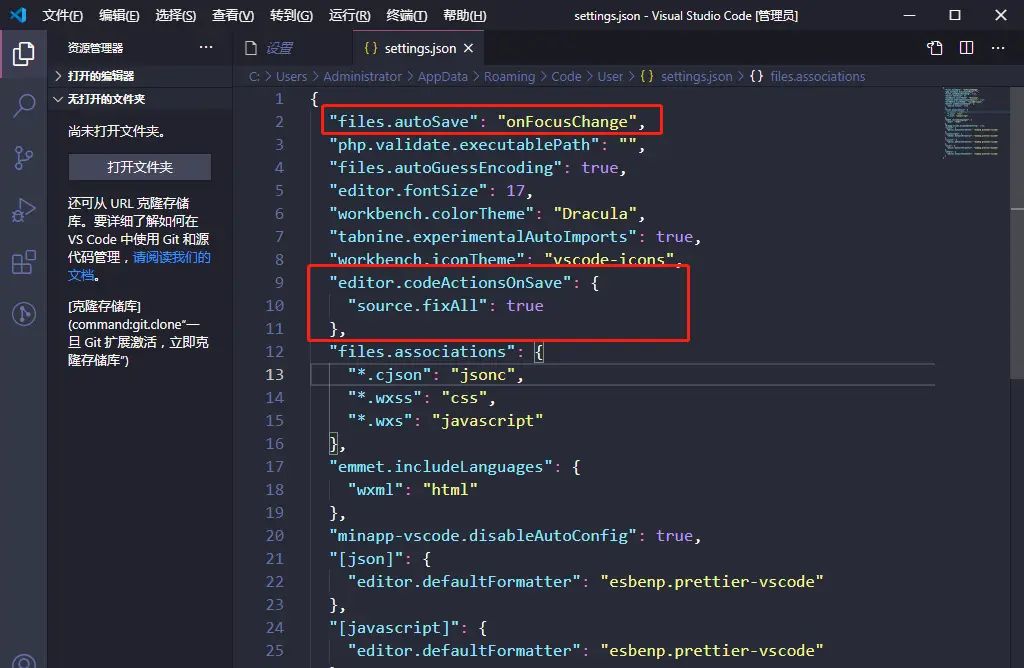Open the 资源管理器 views menu (...)
Image resolution: width=1024 pixels, height=668 pixels.
click(x=205, y=47)
